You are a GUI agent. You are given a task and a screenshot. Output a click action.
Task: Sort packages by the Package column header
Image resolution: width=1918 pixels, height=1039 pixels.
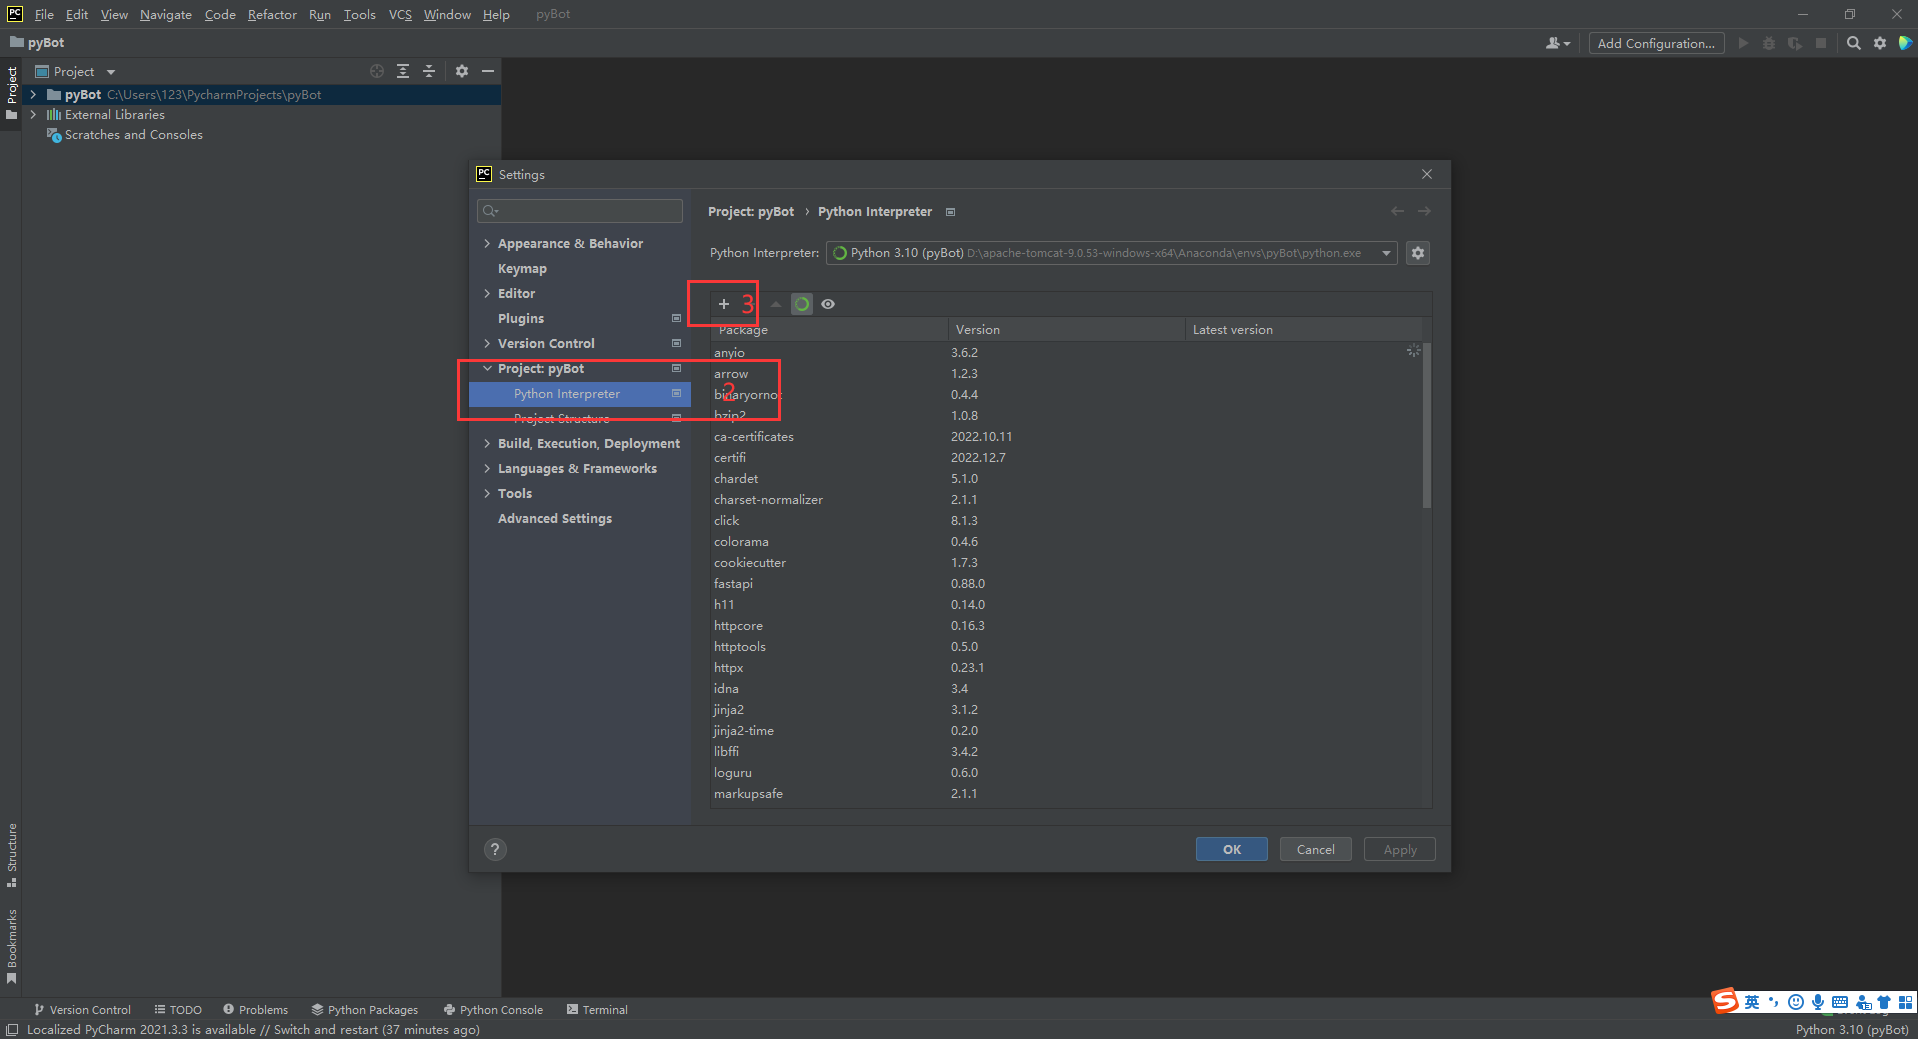tap(829, 330)
